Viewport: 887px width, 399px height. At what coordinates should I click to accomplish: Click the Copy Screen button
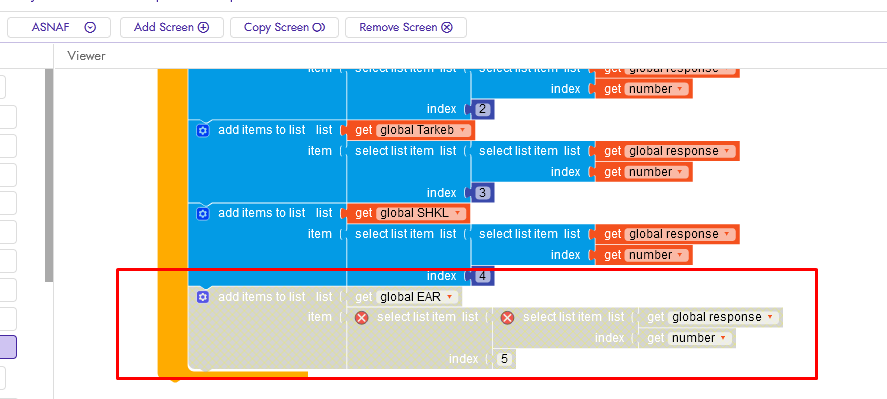(285, 27)
